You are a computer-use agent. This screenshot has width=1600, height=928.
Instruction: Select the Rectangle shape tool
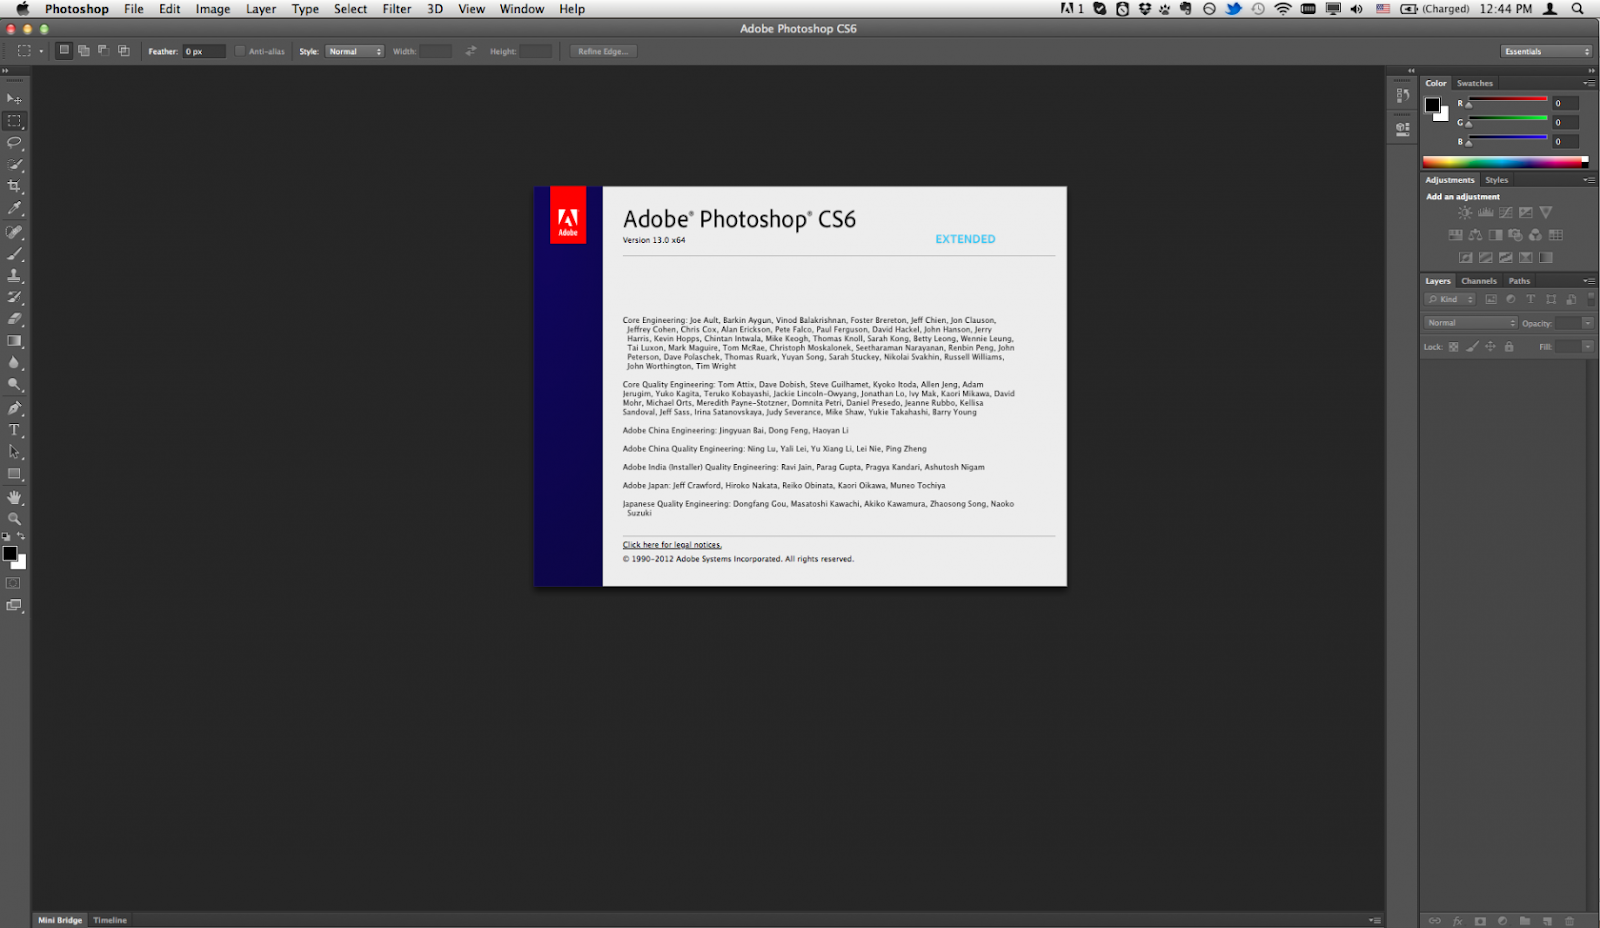point(14,475)
